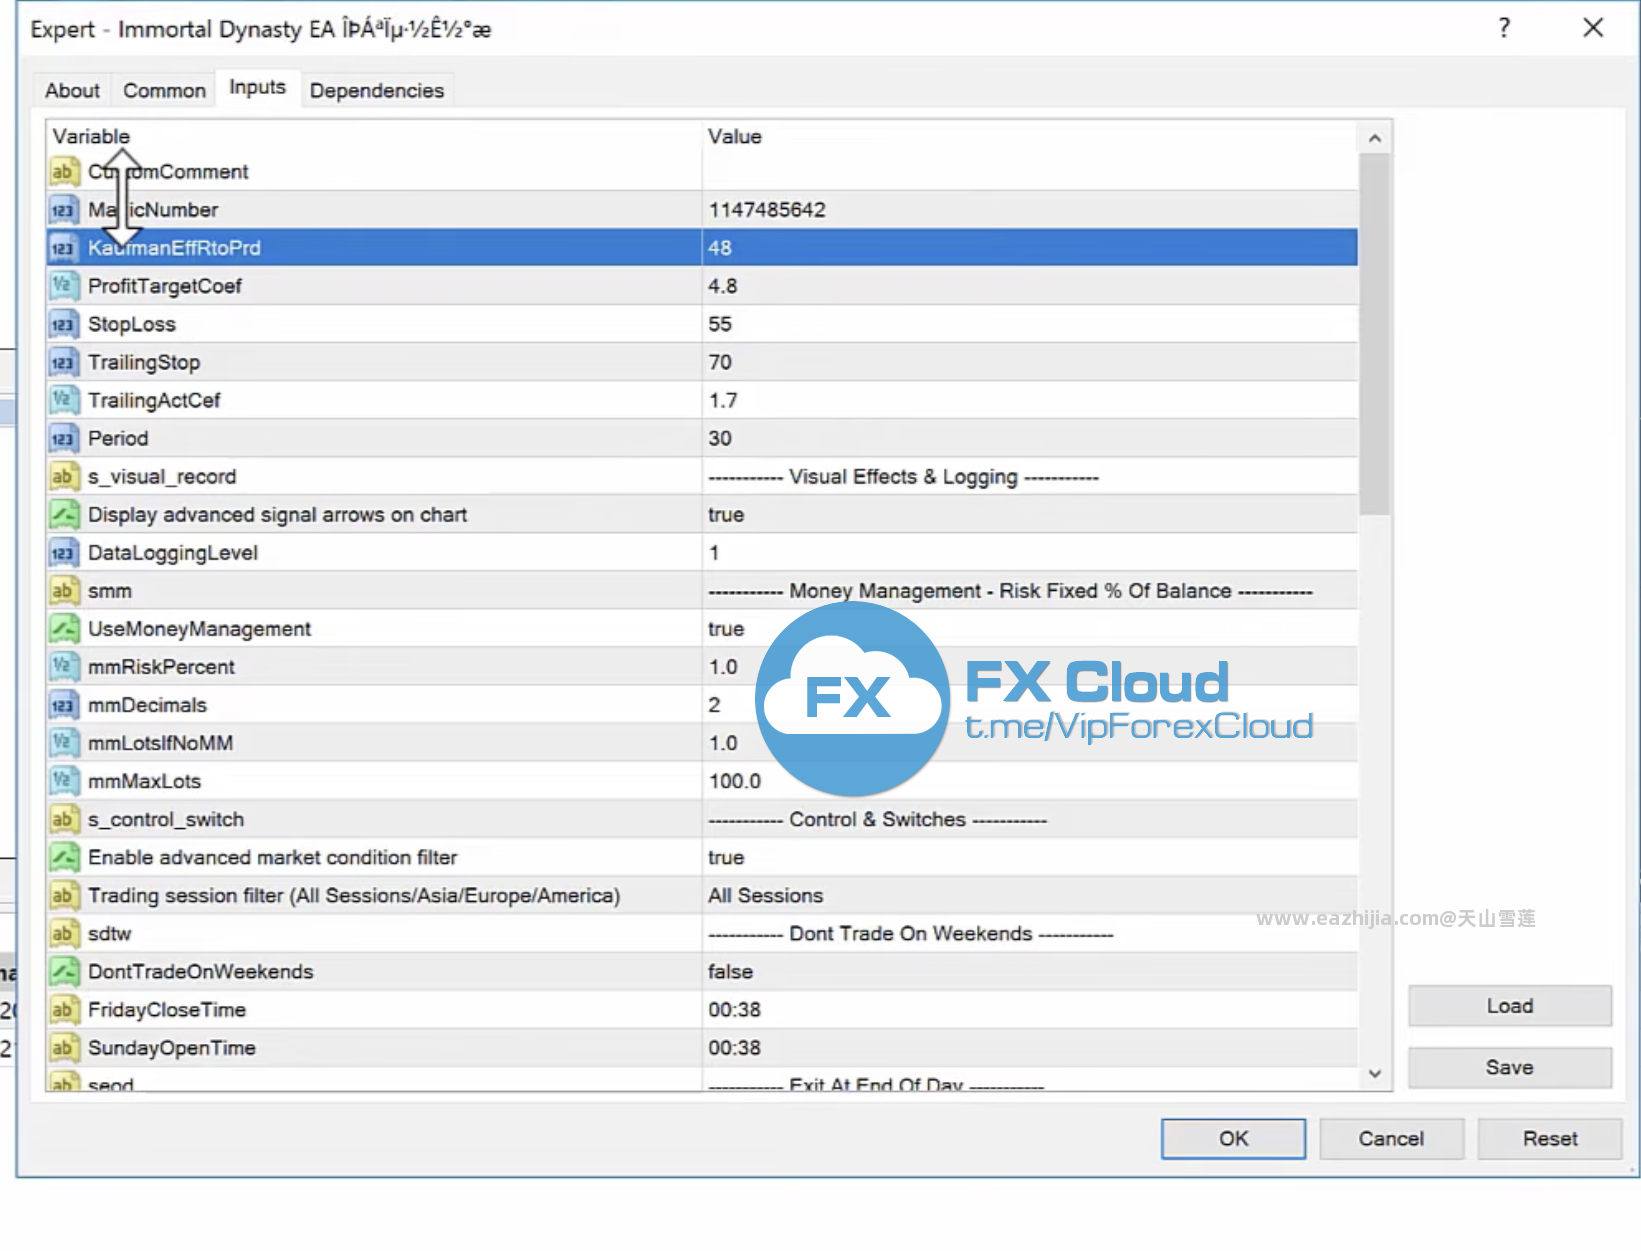Screen dimensions: 1641x1251
Task: Click the SundayOpenTime value 00:38
Action: [735, 1048]
